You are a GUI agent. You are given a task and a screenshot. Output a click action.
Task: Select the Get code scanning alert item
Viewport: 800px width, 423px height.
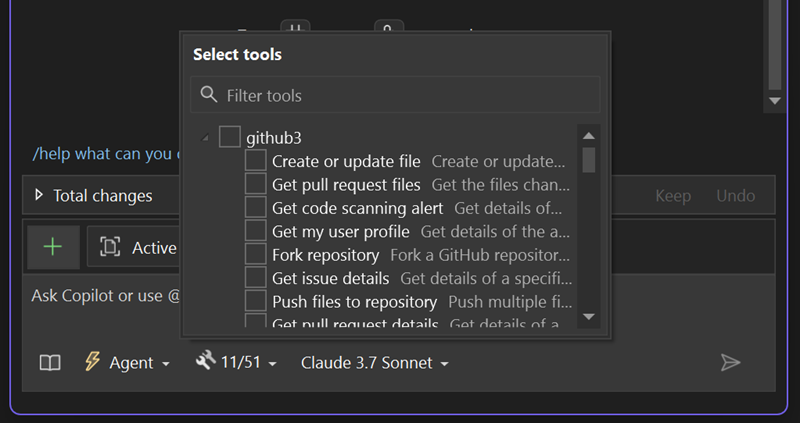point(357,208)
